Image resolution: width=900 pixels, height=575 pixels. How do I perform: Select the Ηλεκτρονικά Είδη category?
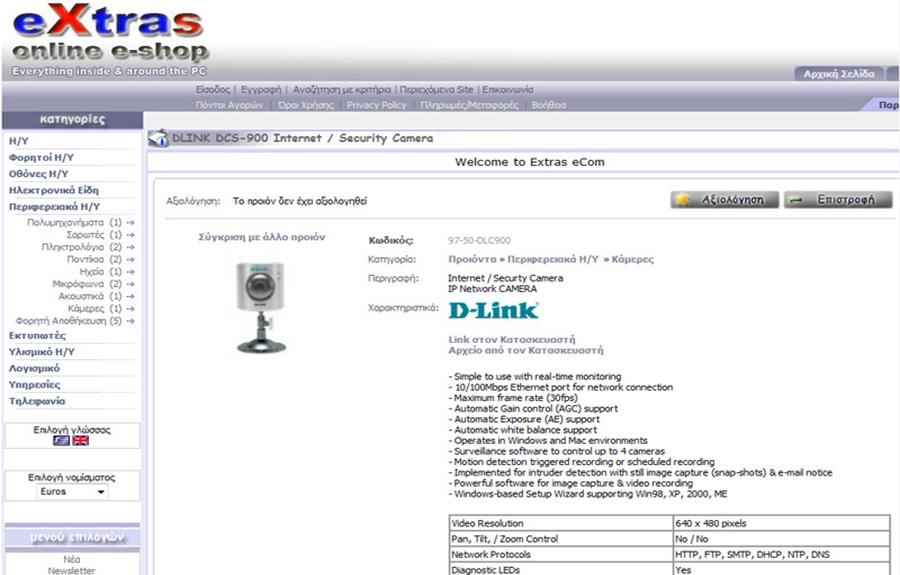point(53,190)
